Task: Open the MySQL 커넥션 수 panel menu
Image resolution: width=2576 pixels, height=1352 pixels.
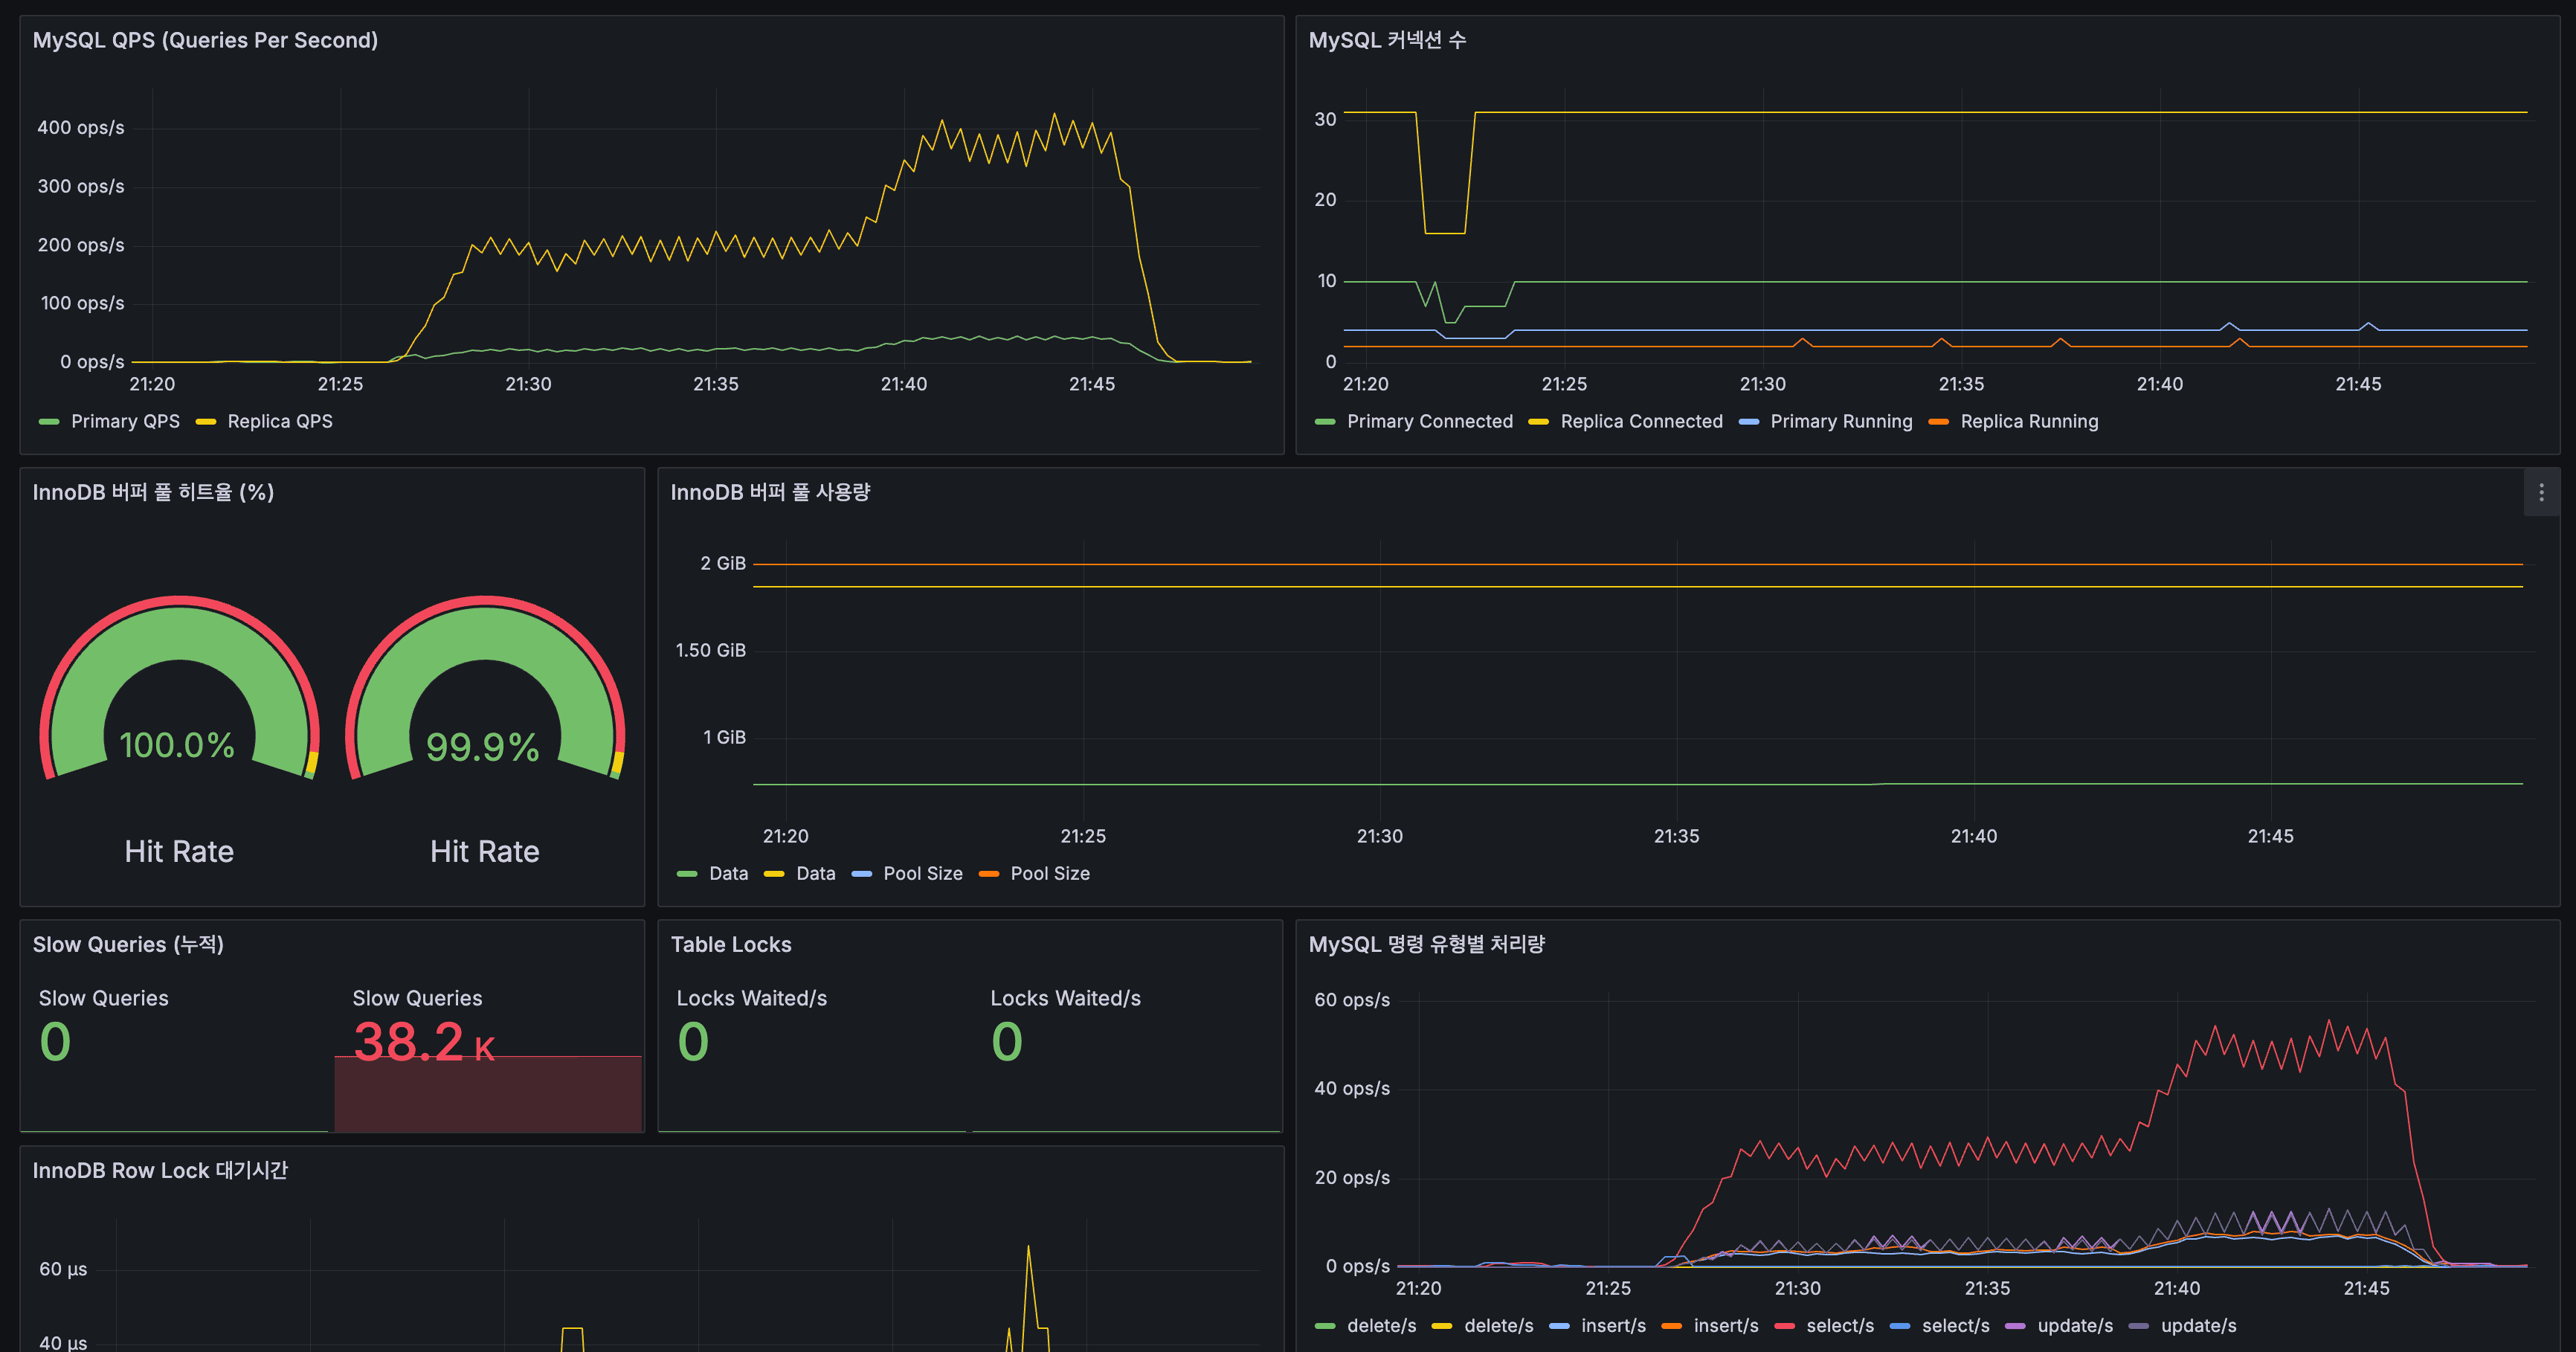Action: coord(1386,40)
